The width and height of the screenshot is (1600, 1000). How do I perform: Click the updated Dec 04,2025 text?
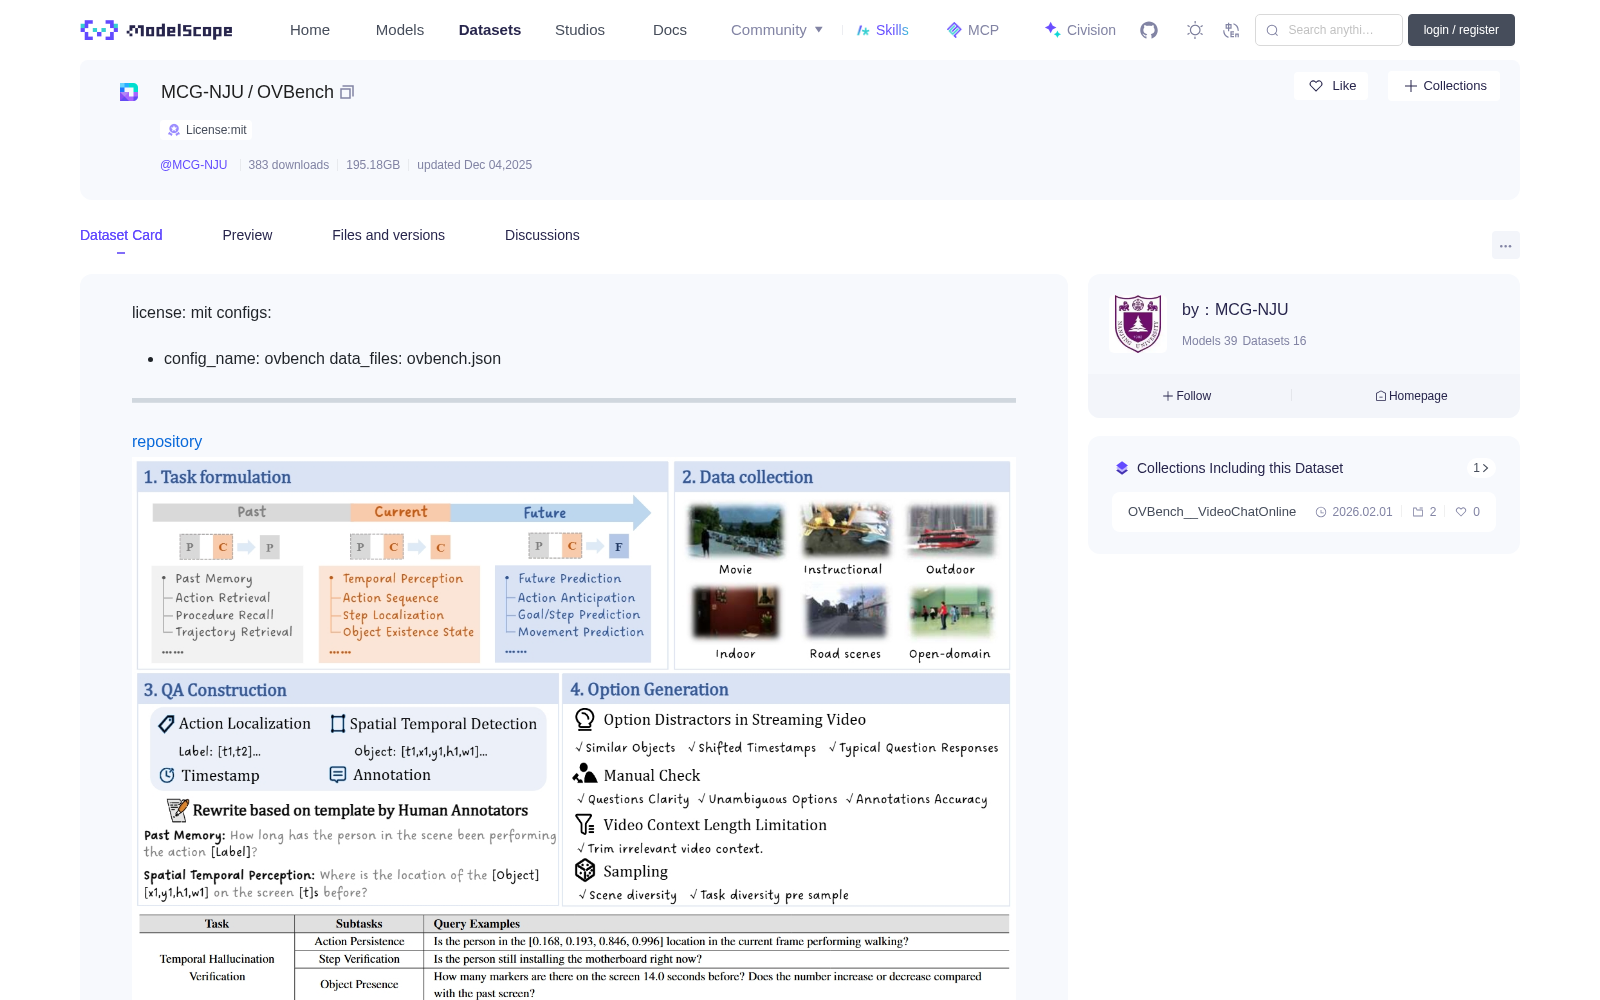(x=475, y=165)
